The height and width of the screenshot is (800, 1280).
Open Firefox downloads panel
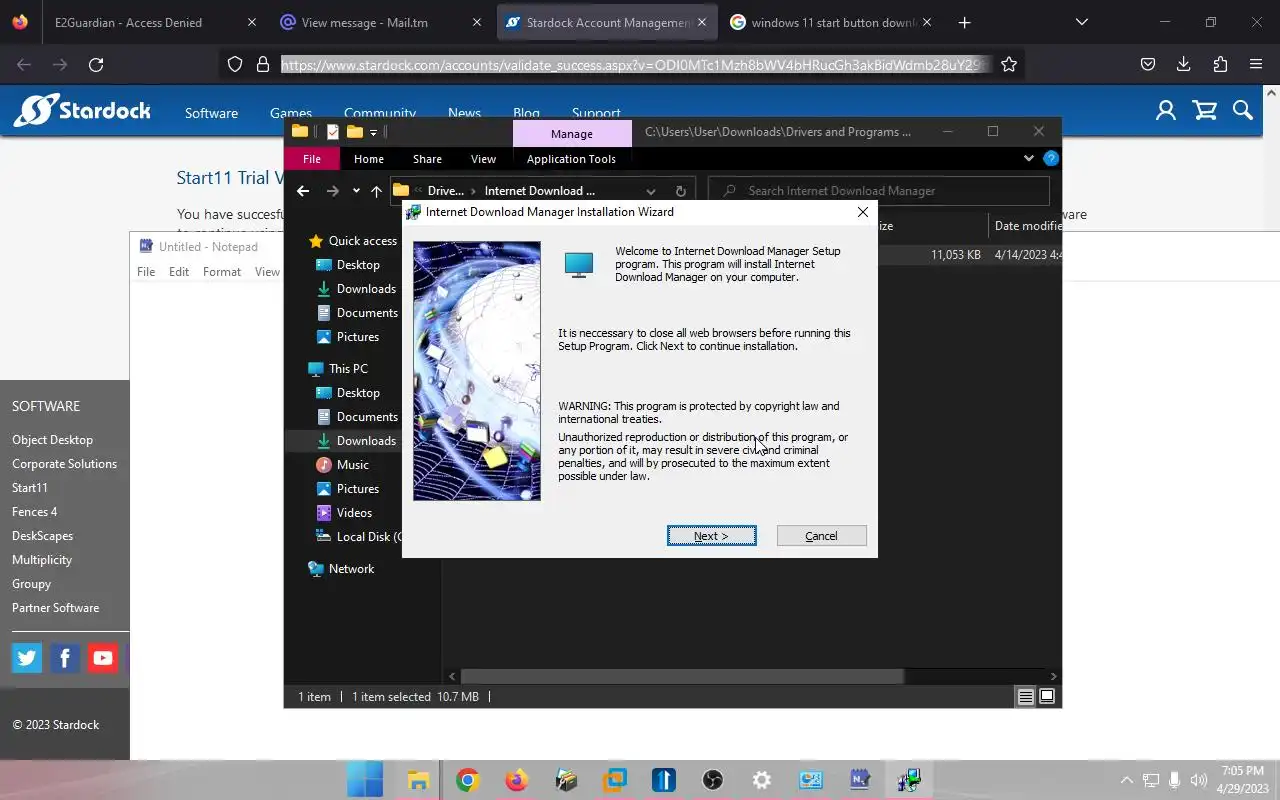point(1184,65)
